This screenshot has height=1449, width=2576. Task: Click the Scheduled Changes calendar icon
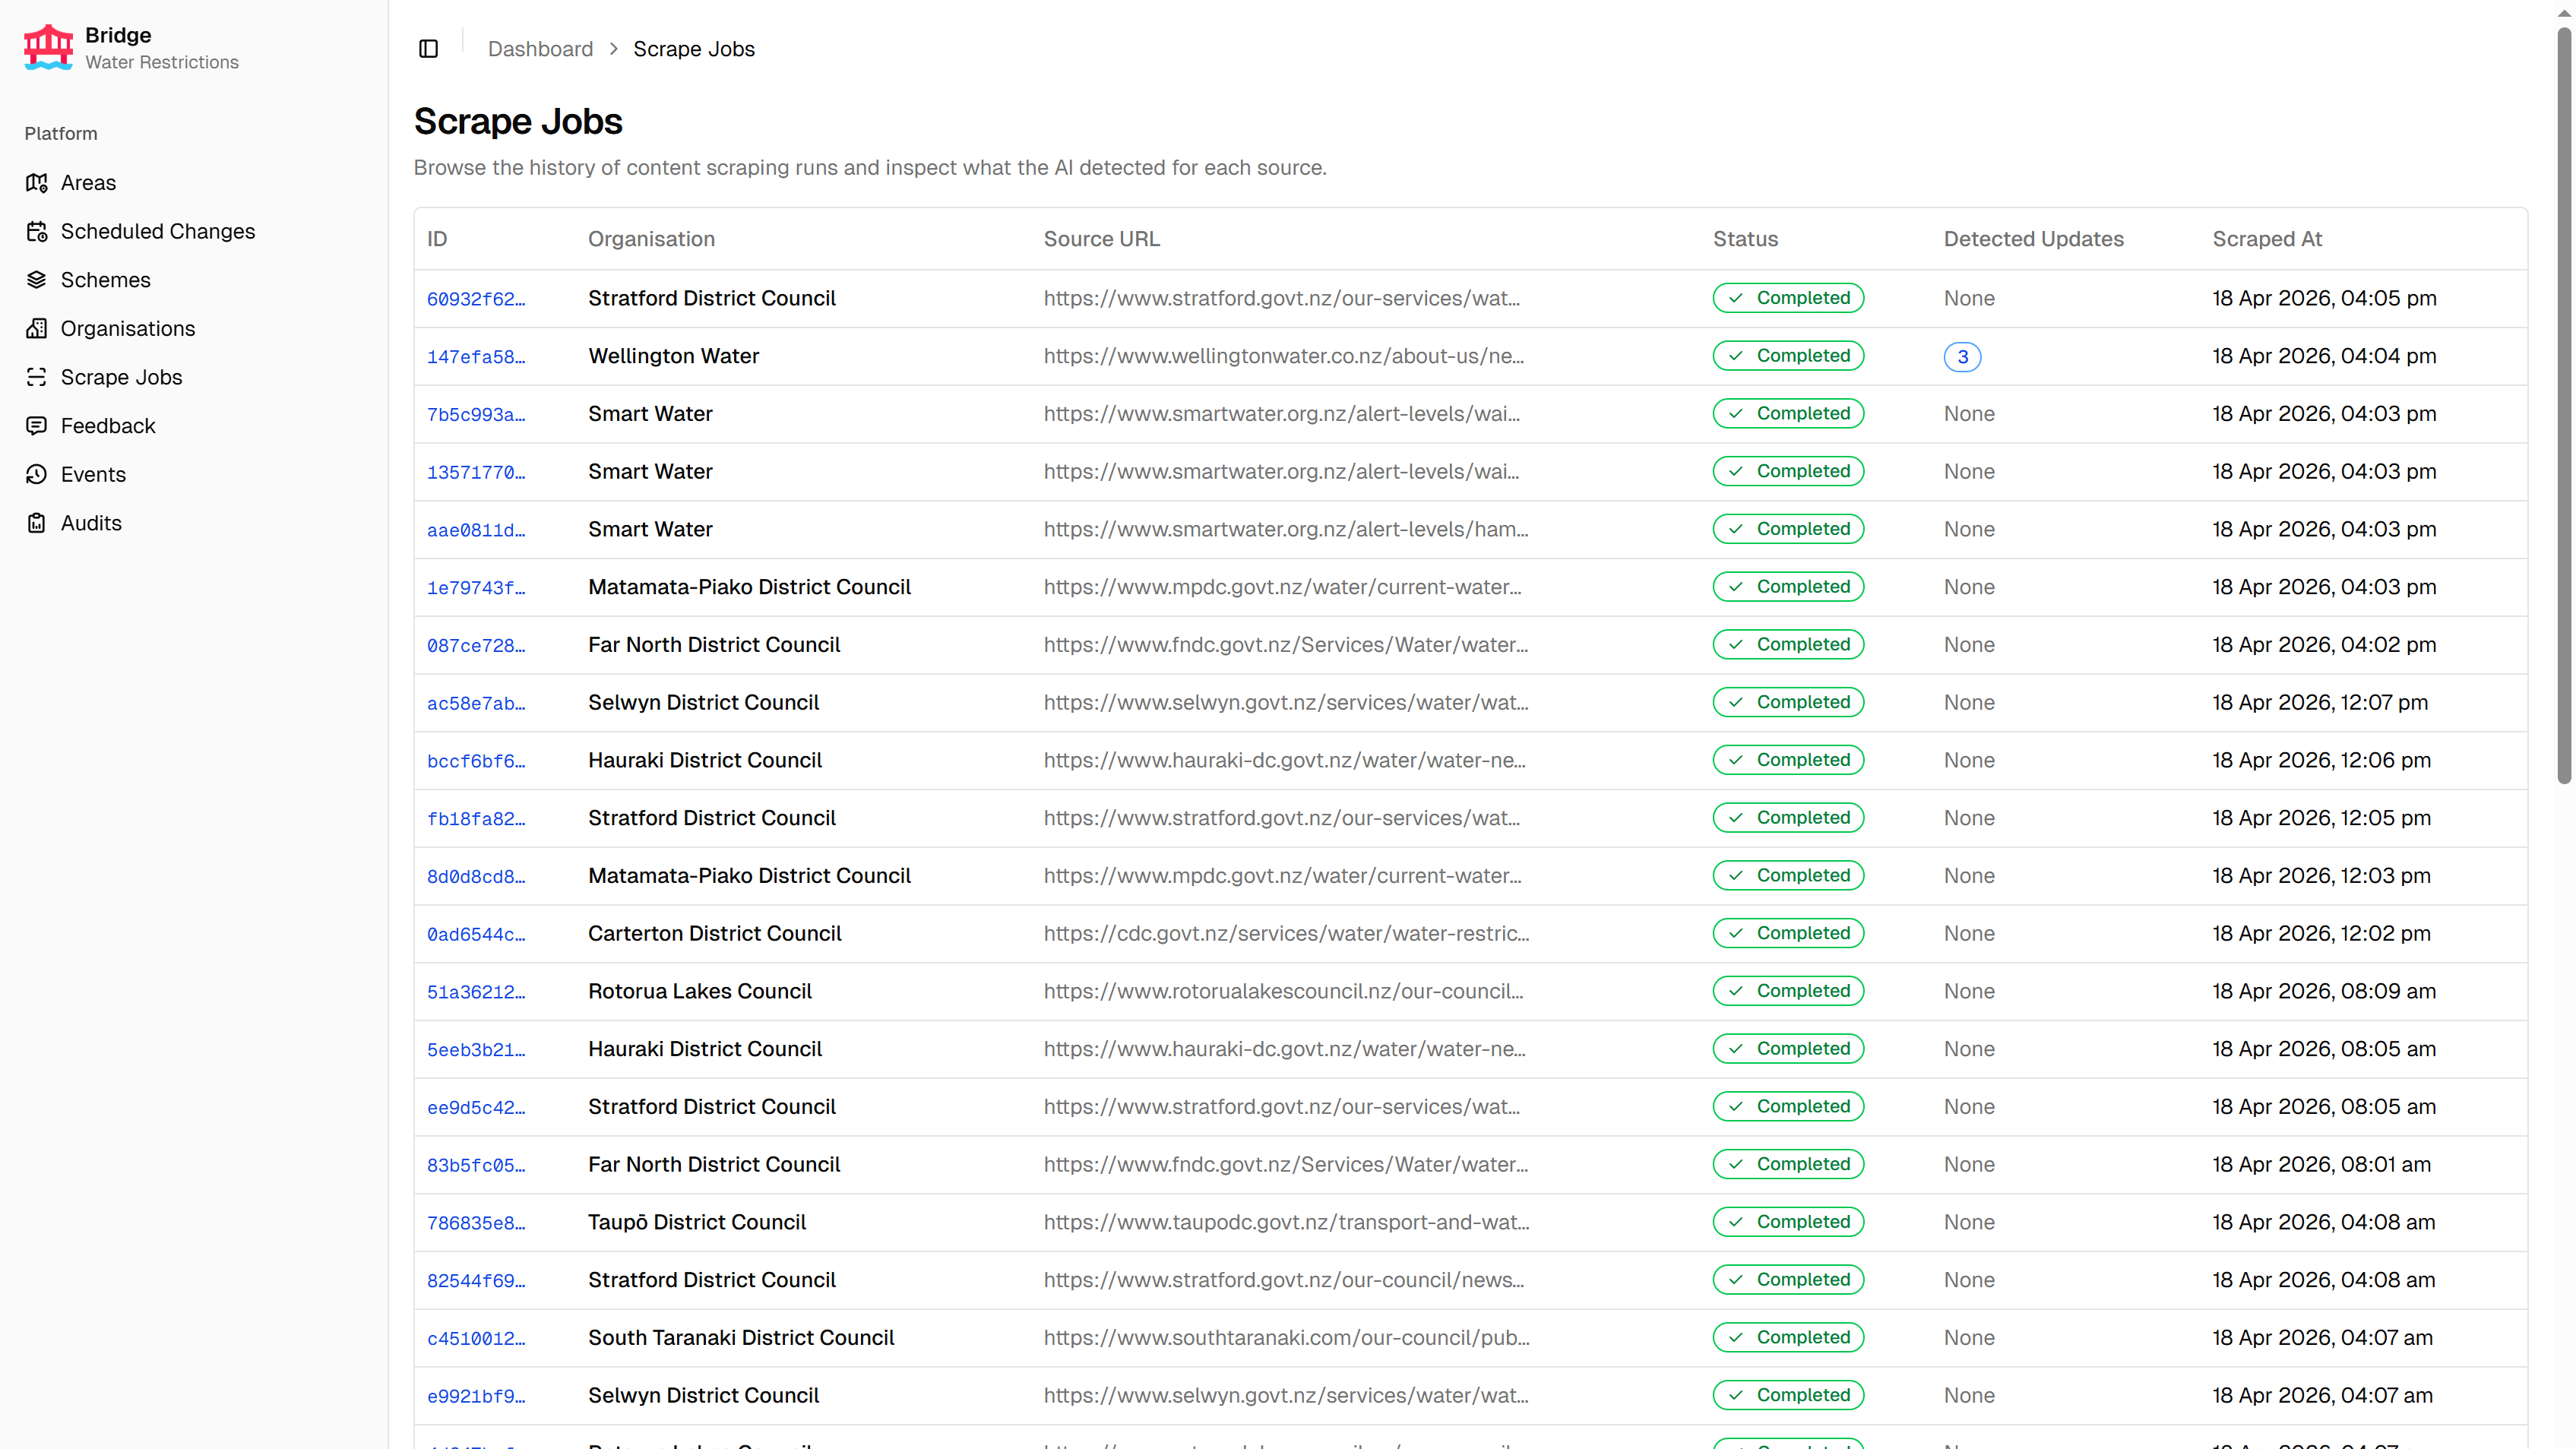coord(37,231)
